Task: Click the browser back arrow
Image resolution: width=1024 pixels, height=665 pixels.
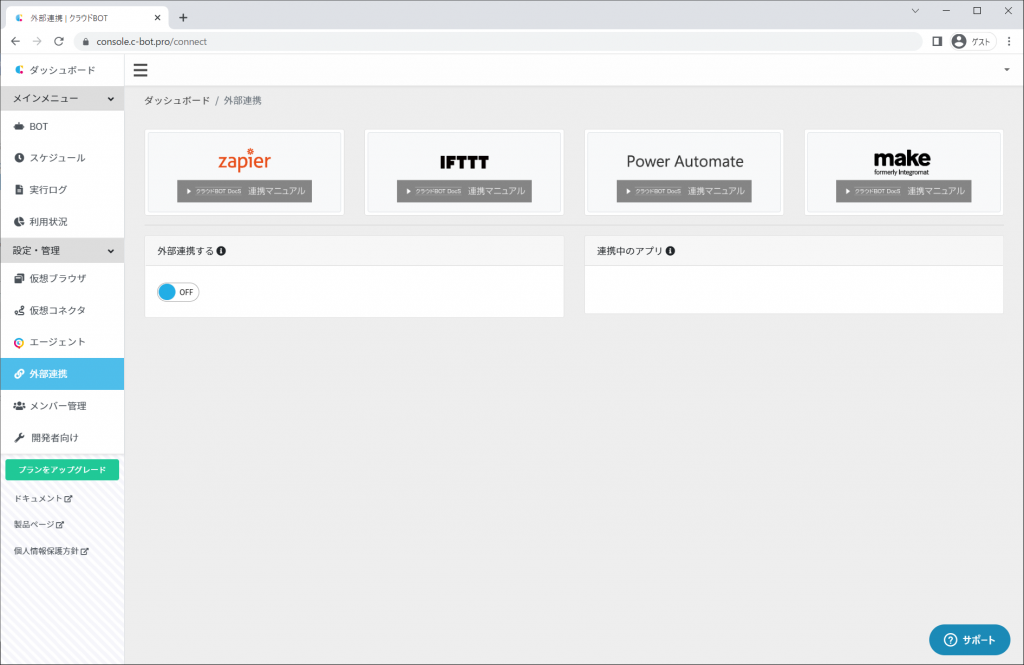Action: [x=16, y=41]
